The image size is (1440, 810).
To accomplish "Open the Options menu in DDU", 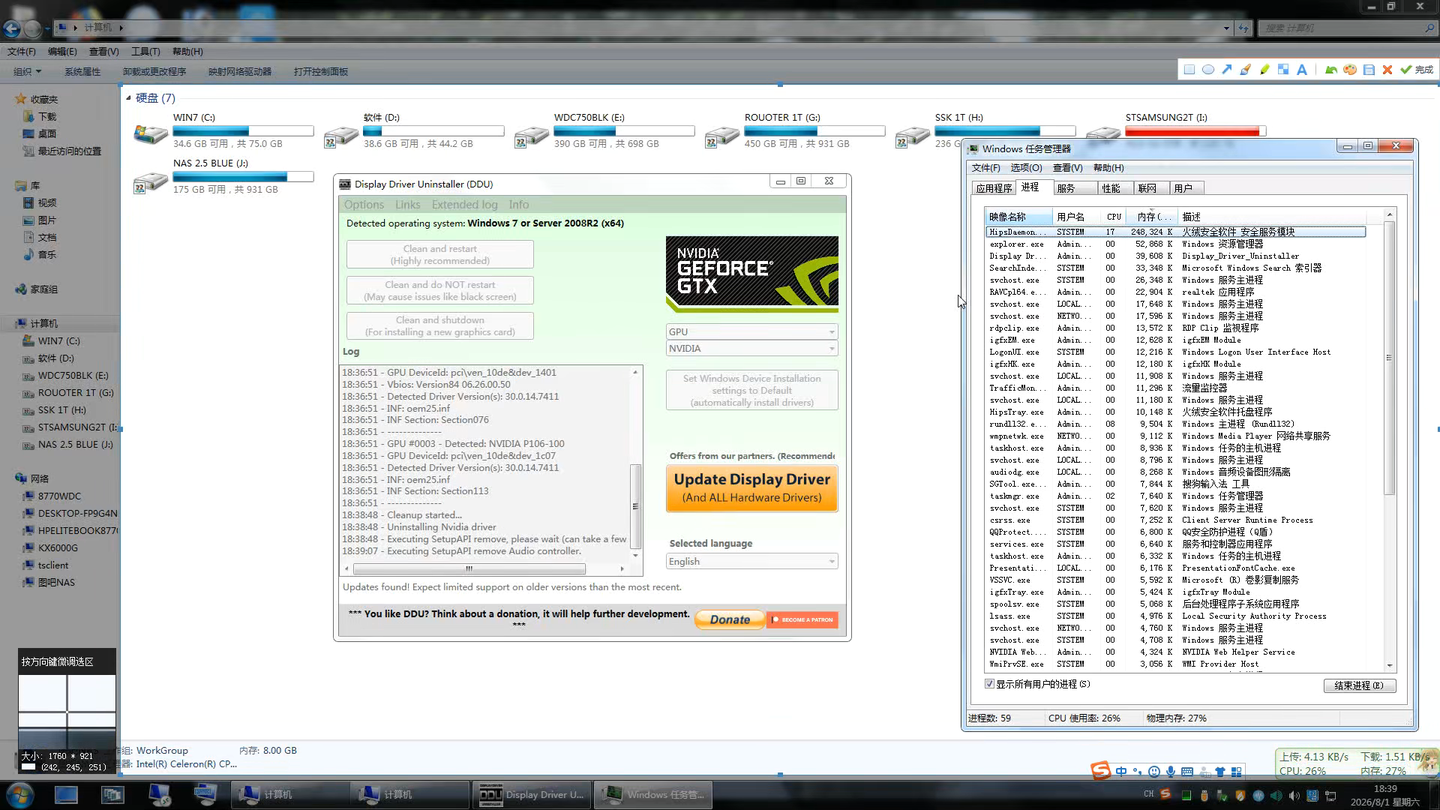I will point(364,205).
